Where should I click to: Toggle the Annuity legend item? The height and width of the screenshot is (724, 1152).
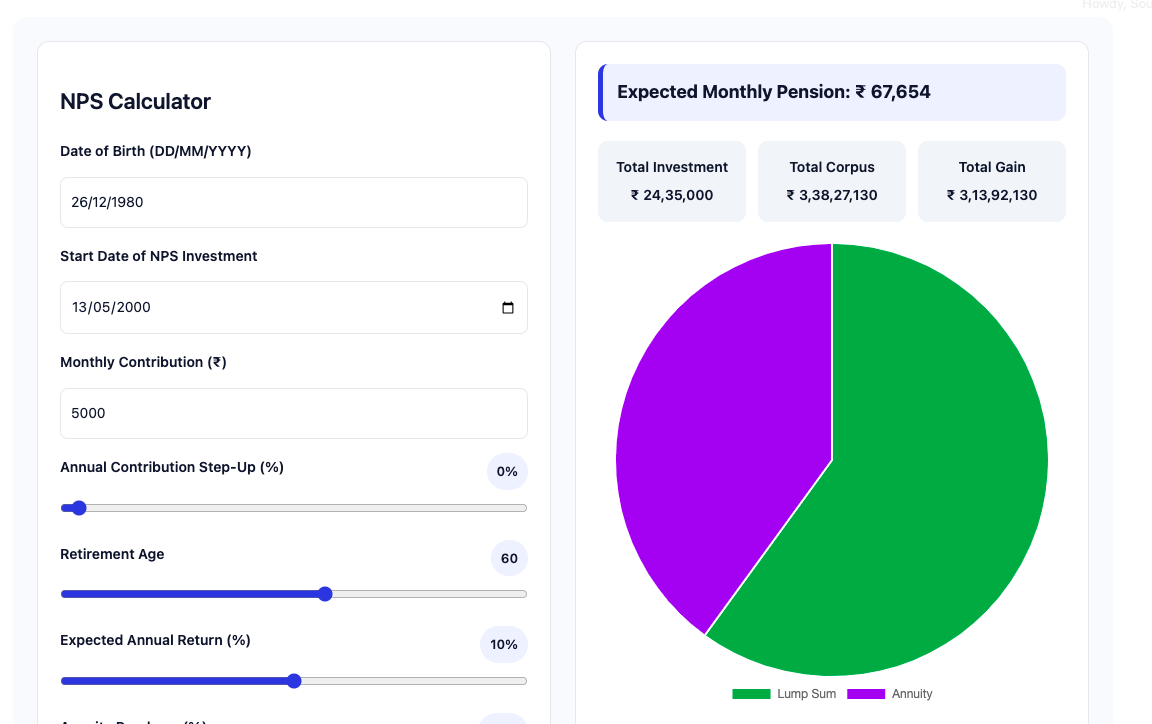pos(890,694)
